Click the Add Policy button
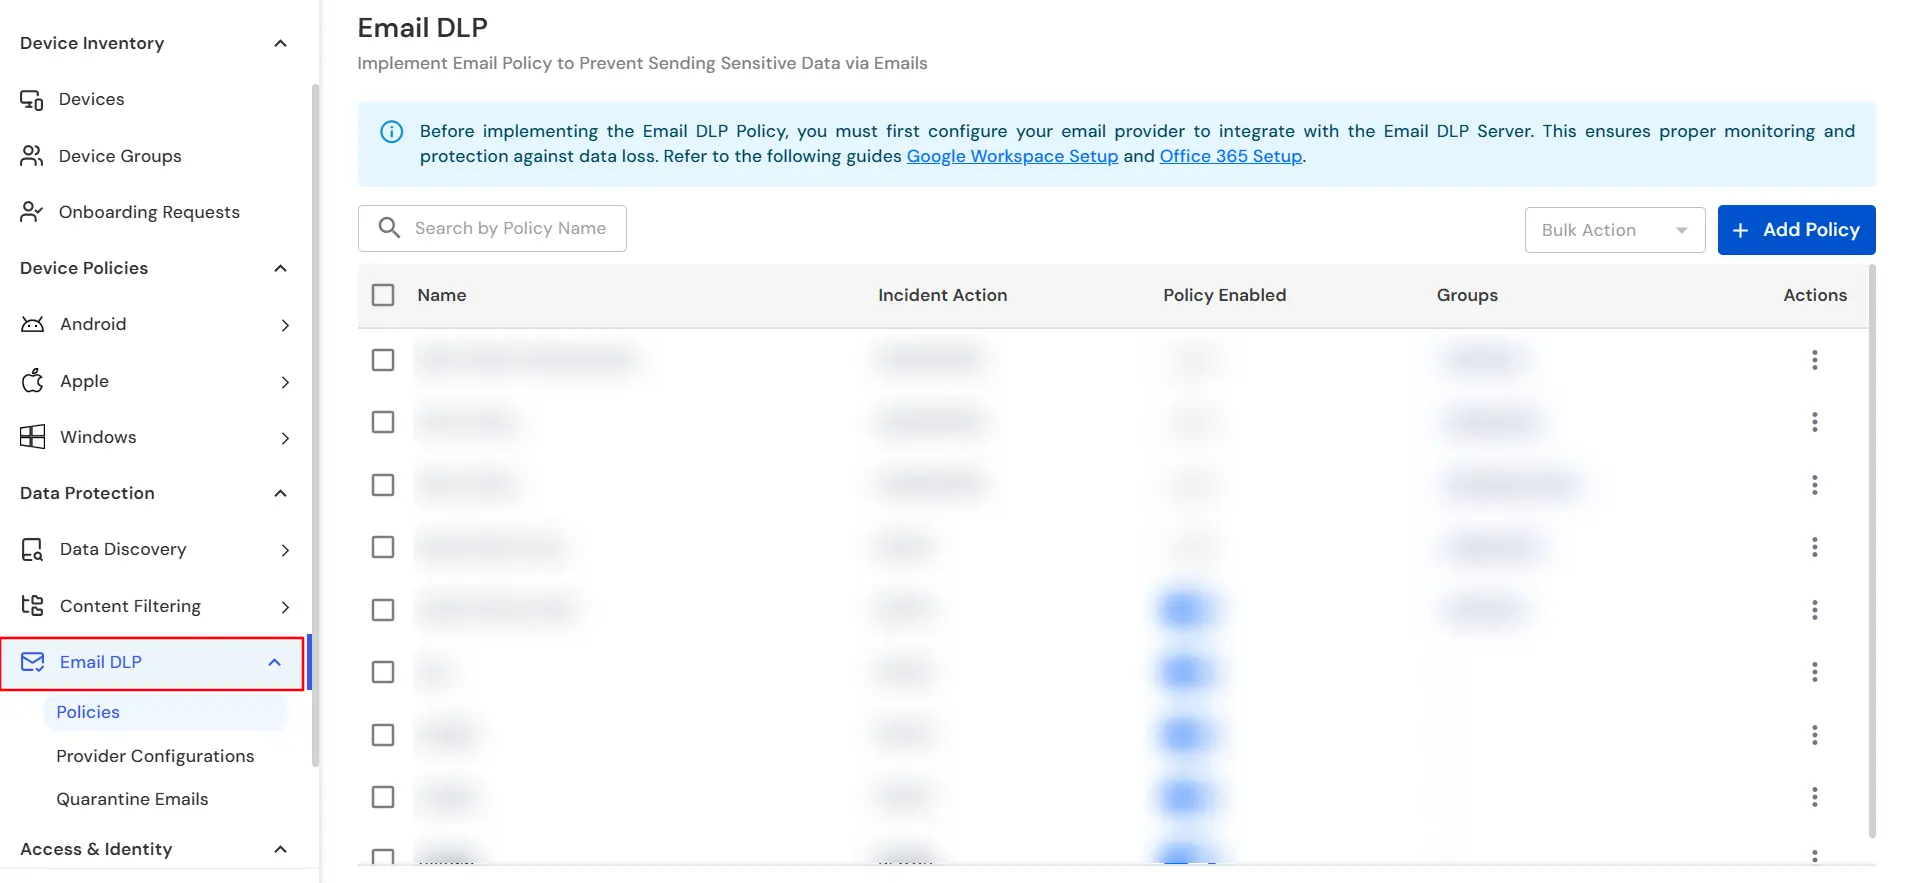The width and height of the screenshot is (1910, 883). click(1796, 229)
